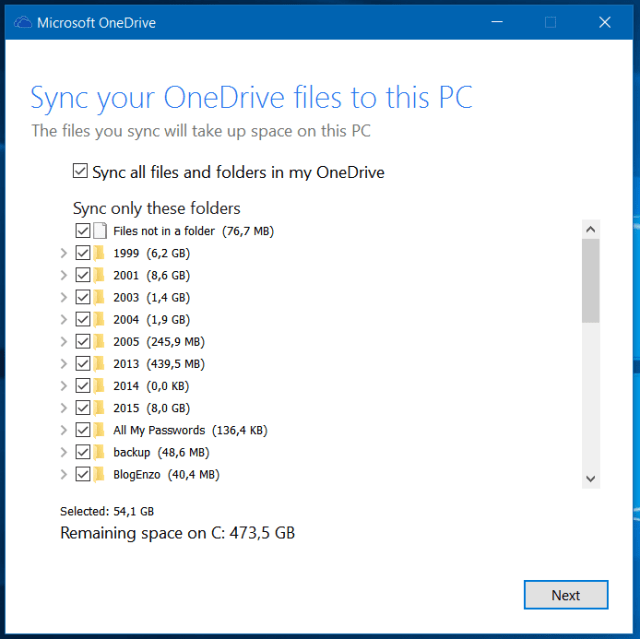
Task: Expand the 2014 folder tree
Action: click(x=64, y=386)
